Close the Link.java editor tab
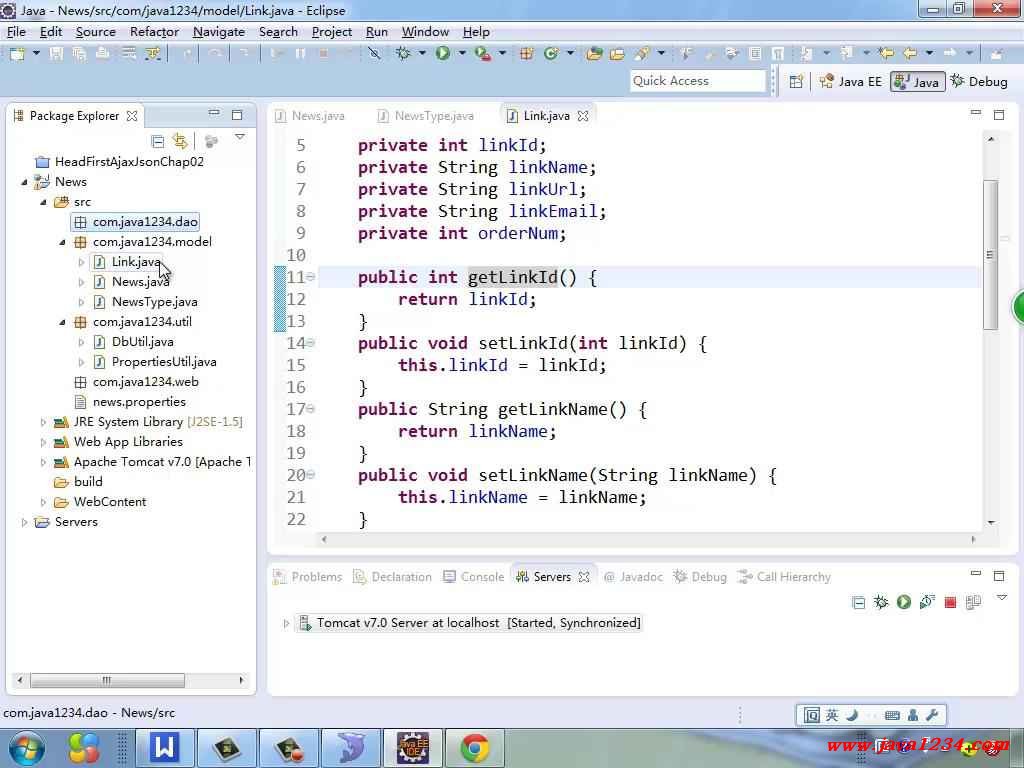The height and width of the screenshot is (768, 1024). 583,116
